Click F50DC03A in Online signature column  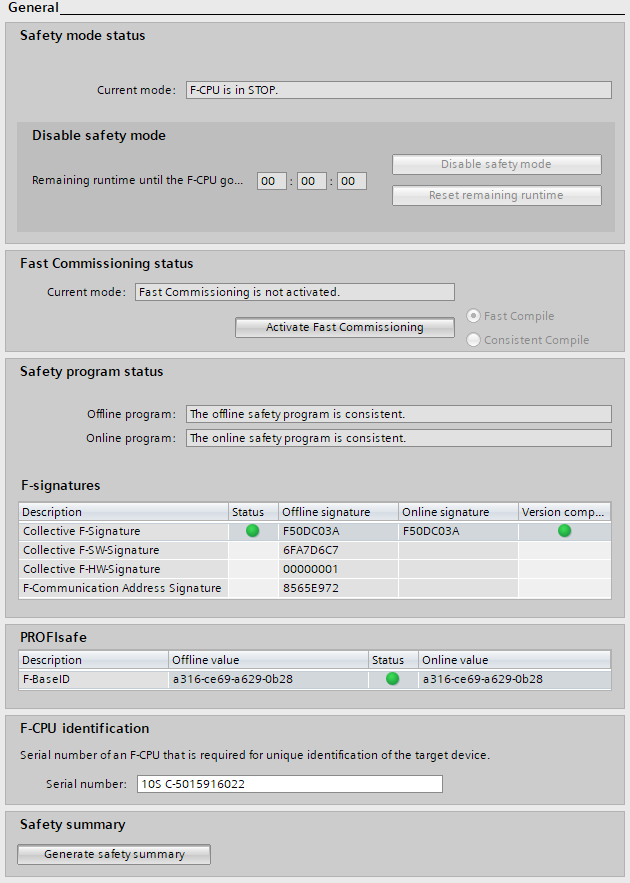(431, 531)
